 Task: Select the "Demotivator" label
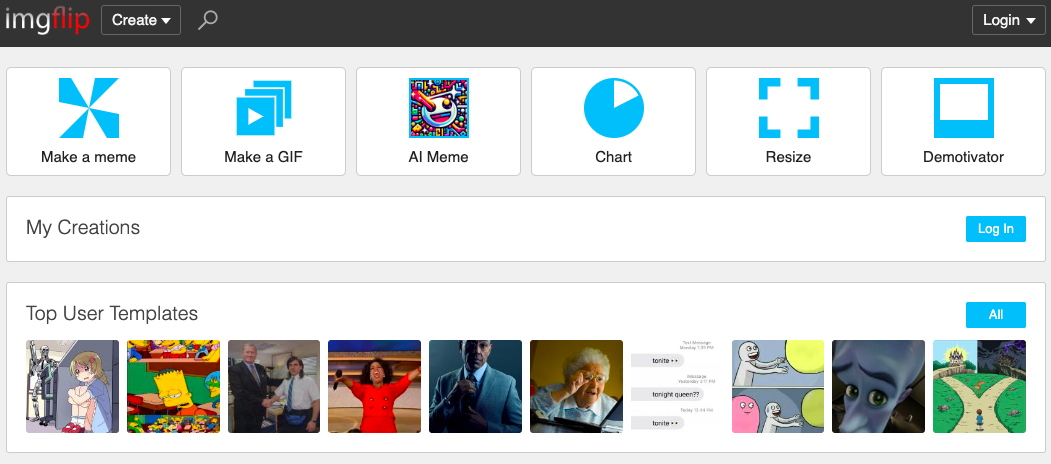point(963,157)
